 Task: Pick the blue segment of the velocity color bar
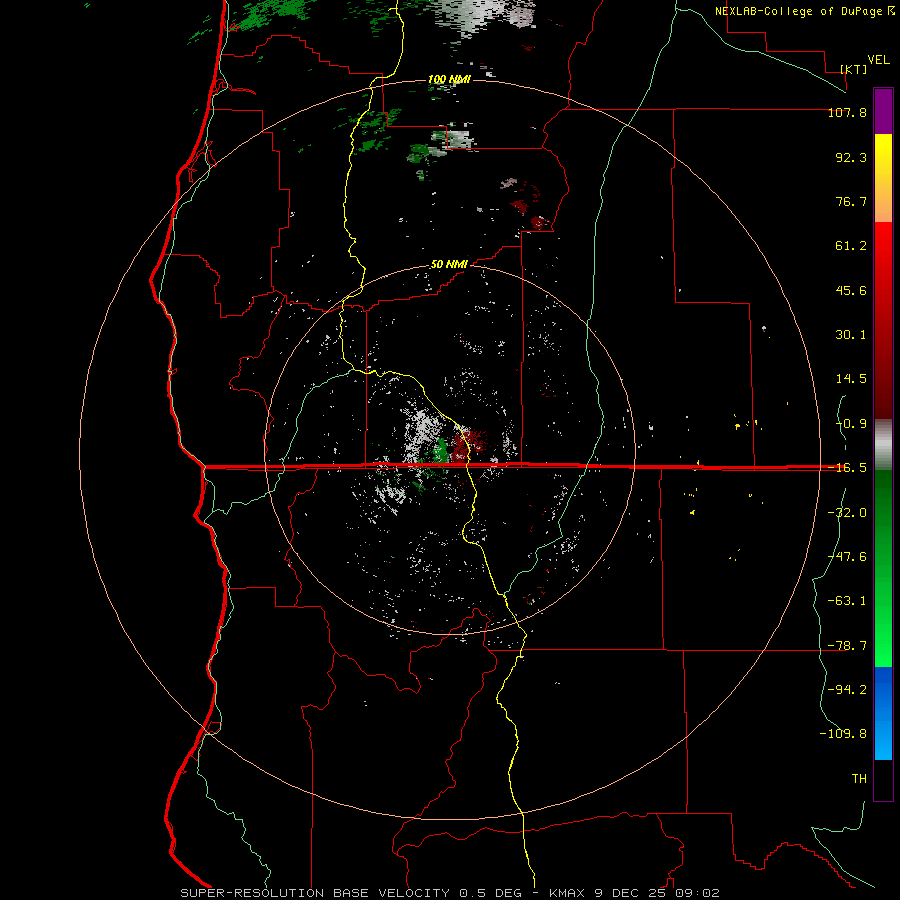tap(883, 713)
